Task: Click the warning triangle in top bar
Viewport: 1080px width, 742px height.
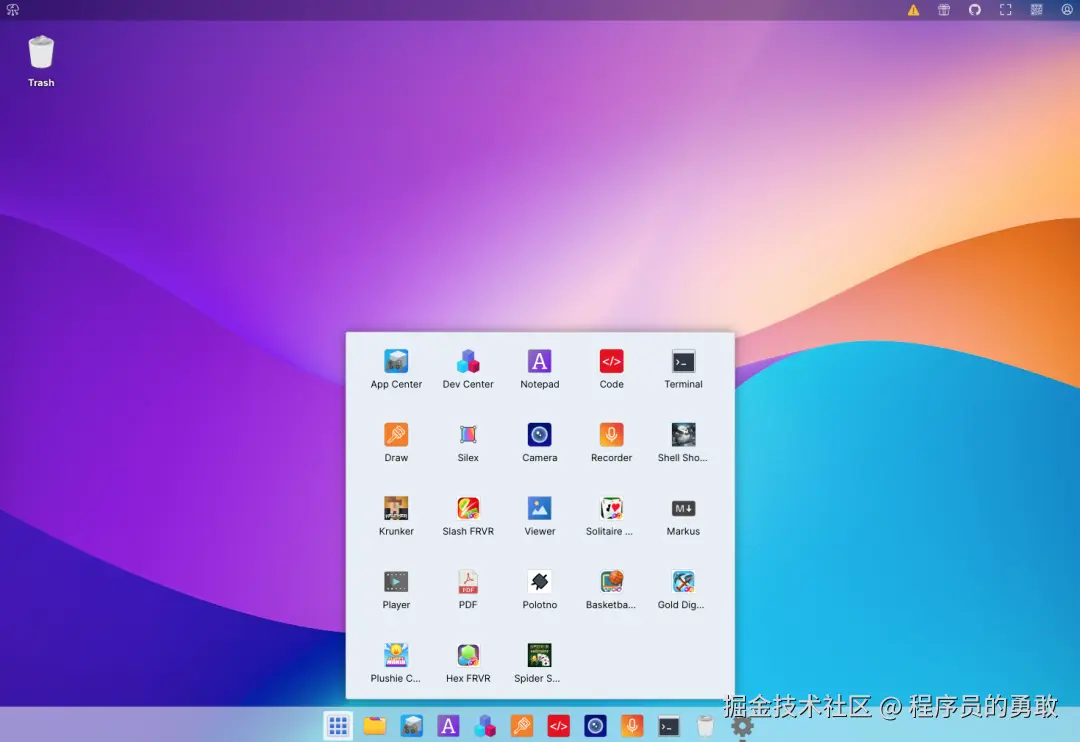Action: (x=913, y=10)
